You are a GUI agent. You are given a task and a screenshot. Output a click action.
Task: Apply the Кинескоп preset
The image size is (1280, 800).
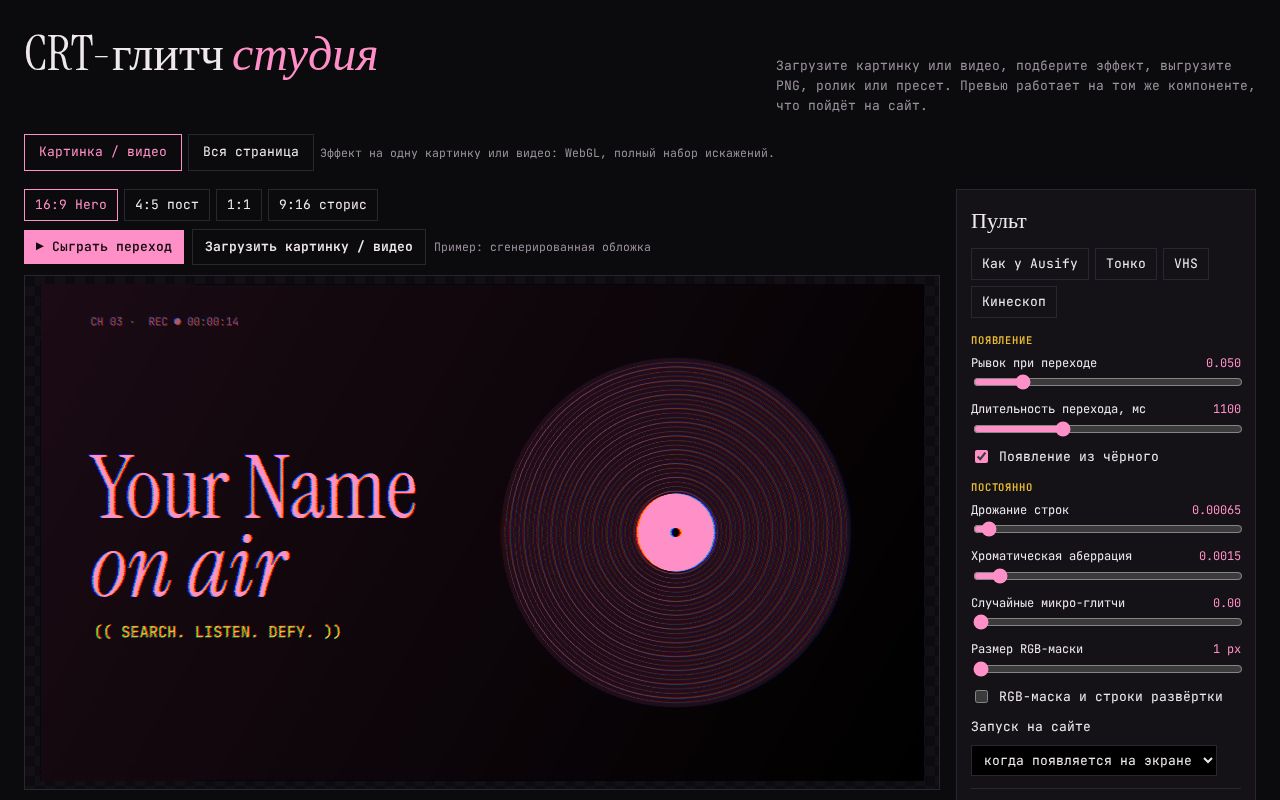tap(1014, 302)
